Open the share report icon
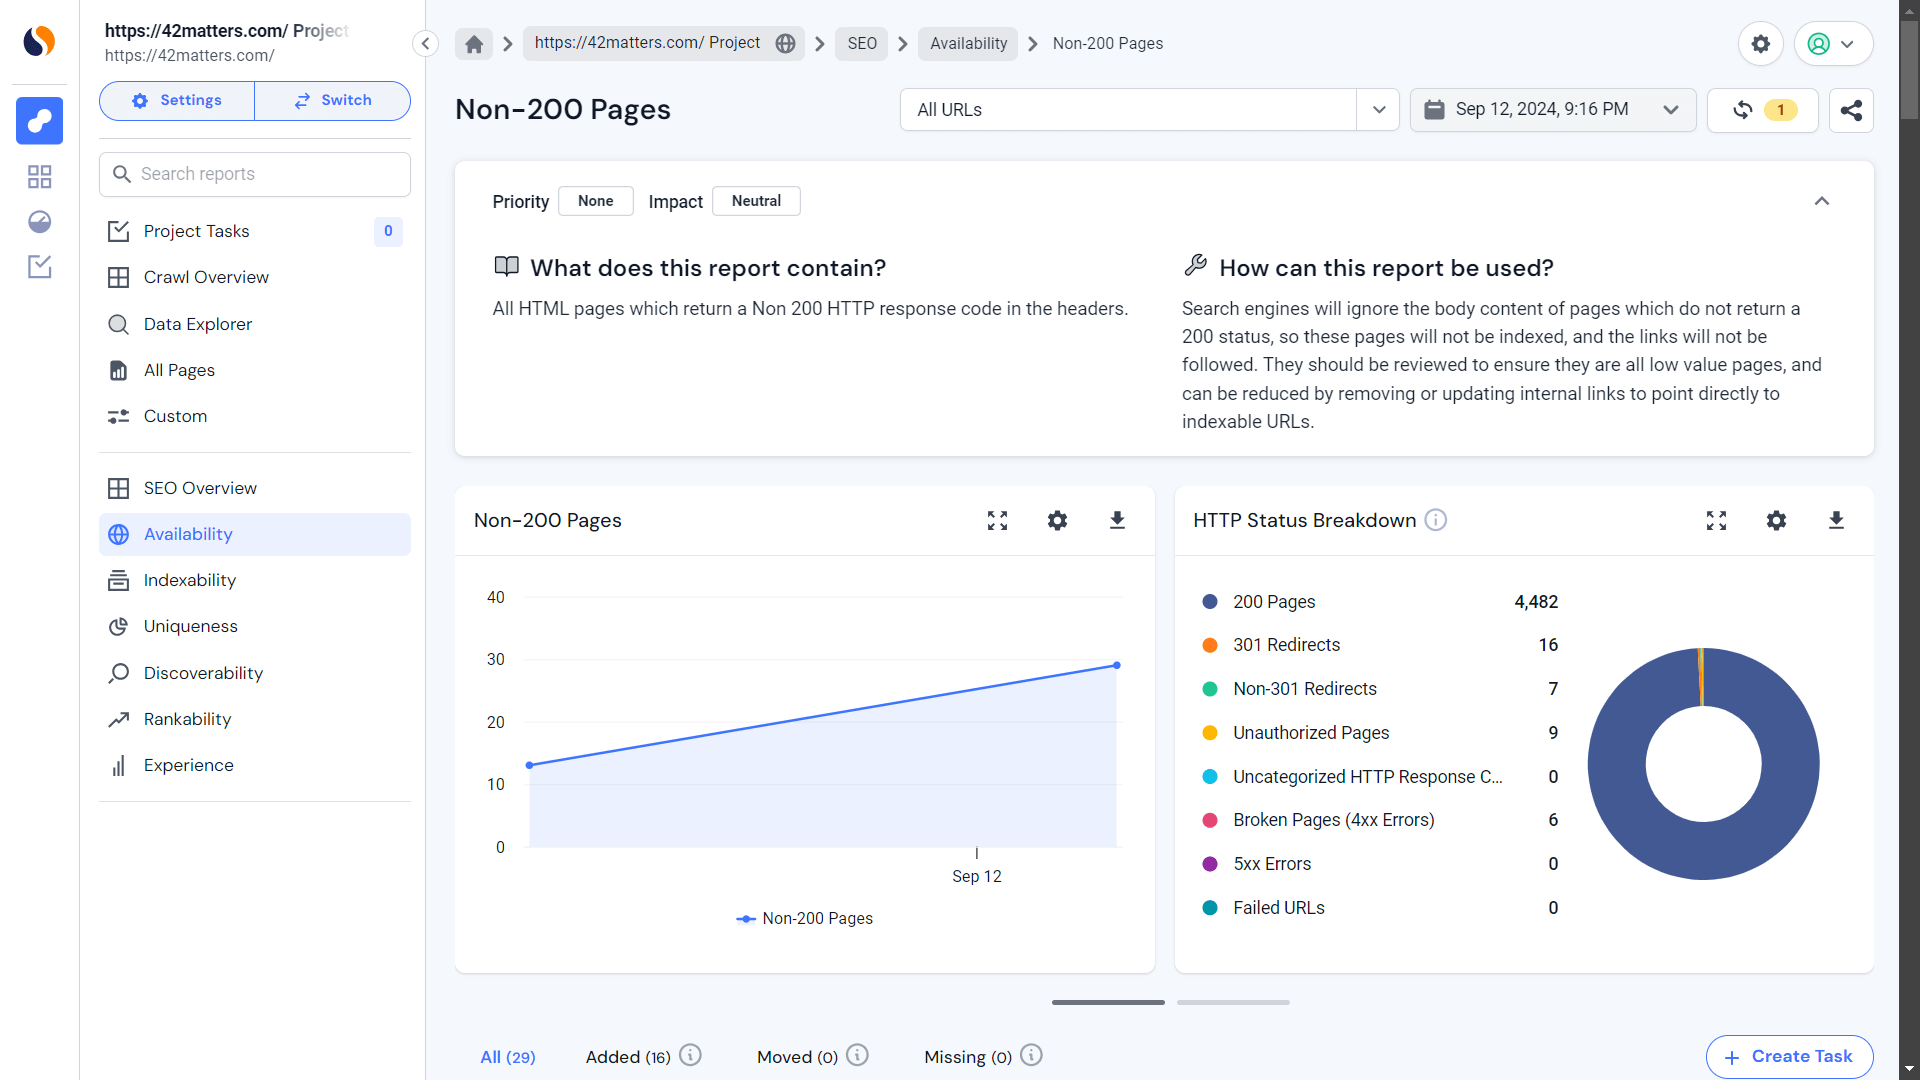Image resolution: width=1920 pixels, height=1080 pixels. pos(1851,111)
